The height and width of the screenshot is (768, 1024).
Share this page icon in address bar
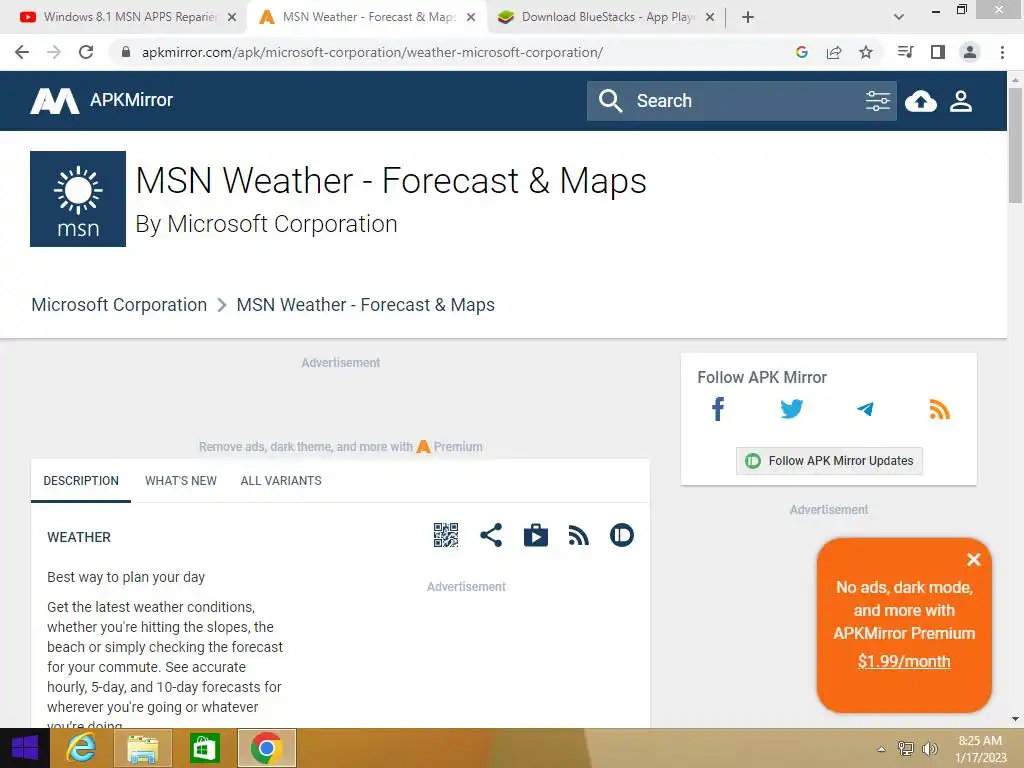834,52
